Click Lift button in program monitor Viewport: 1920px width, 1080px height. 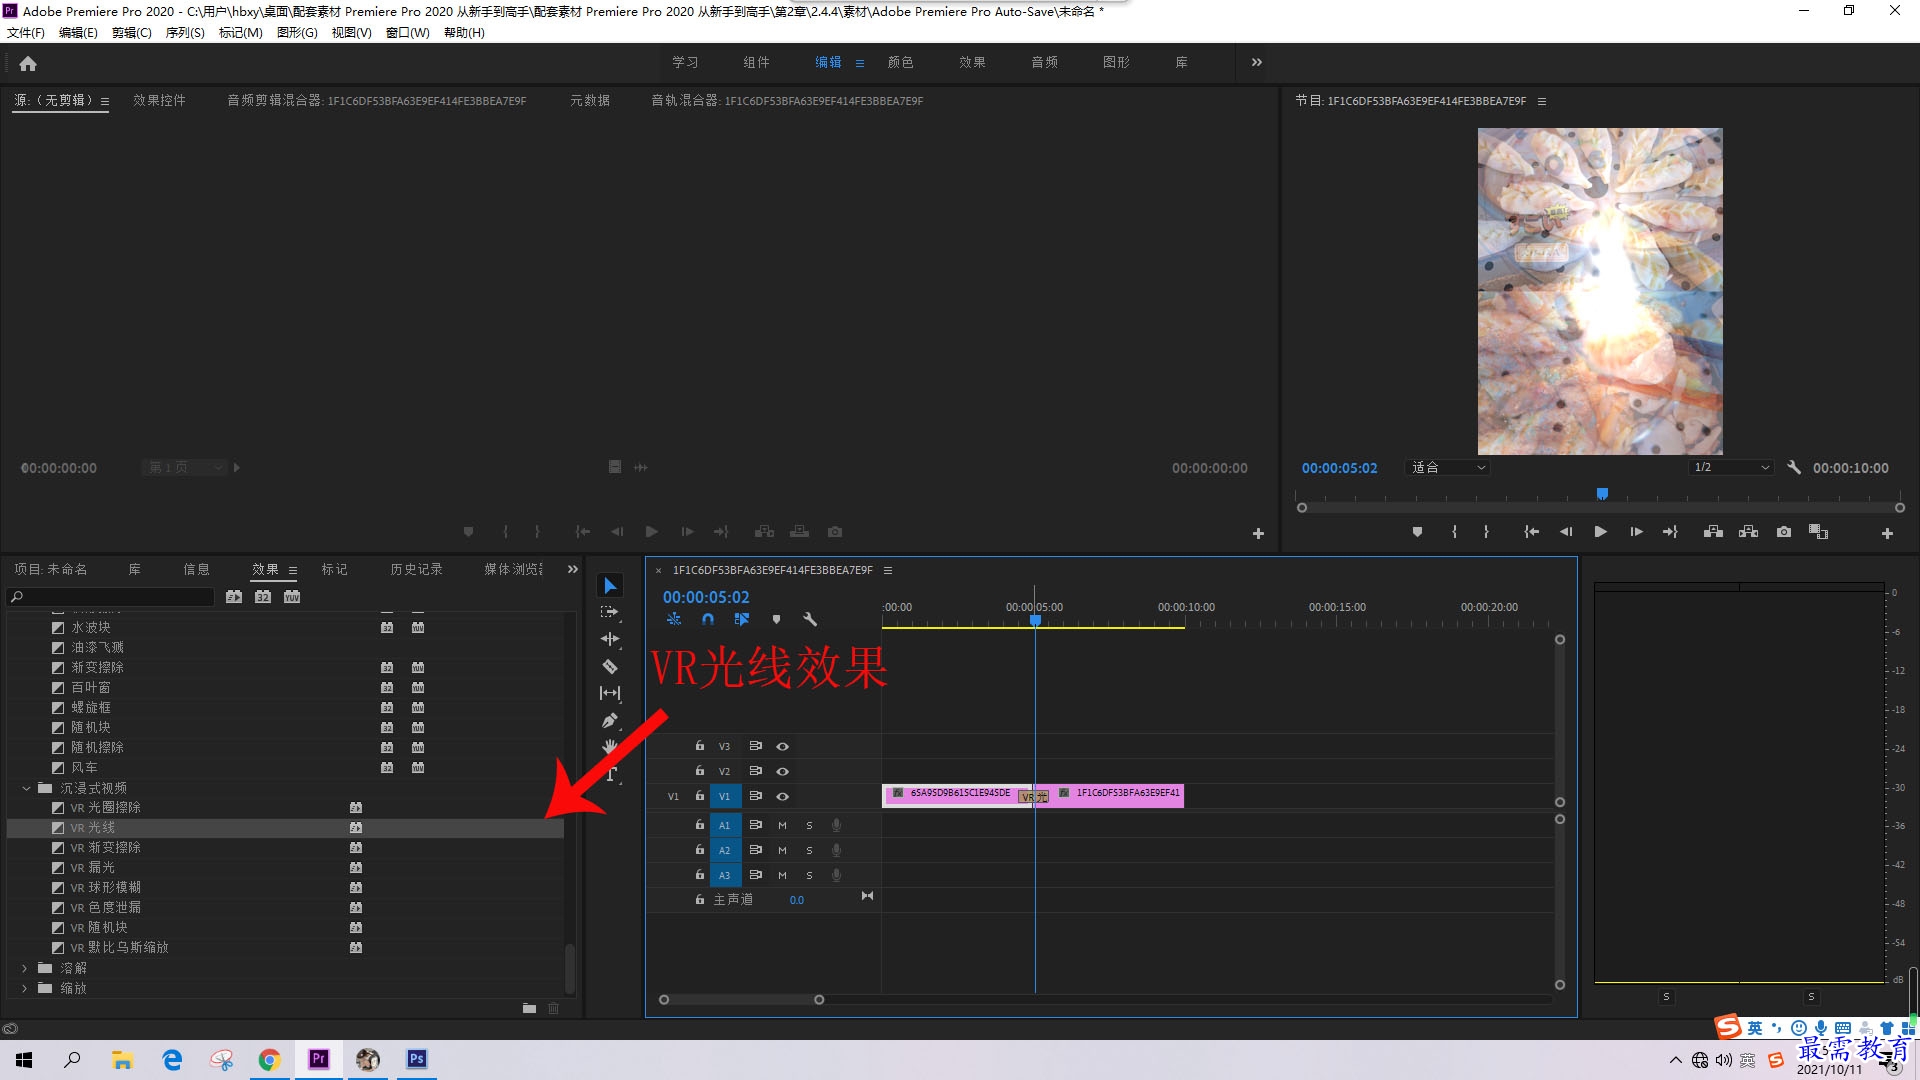[x=1713, y=532]
